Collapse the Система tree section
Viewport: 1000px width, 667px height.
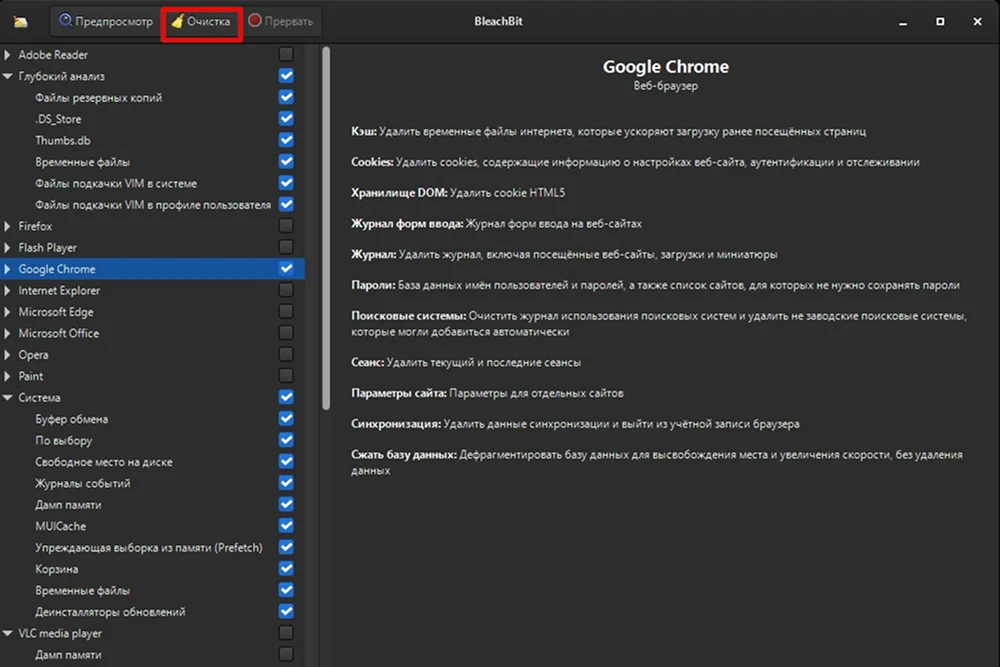click(x=8, y=398)
